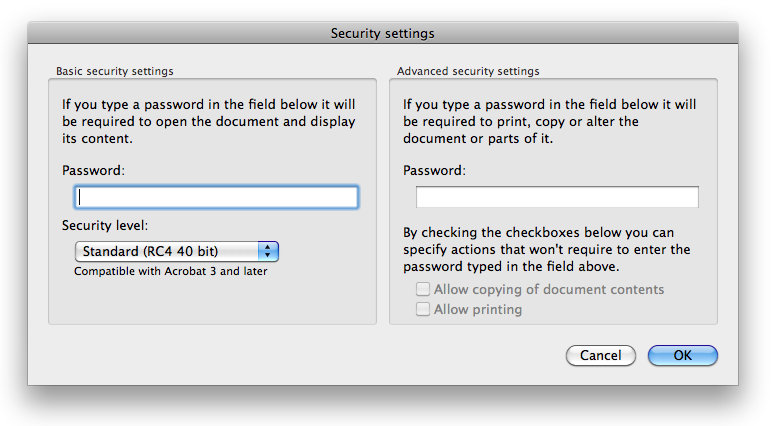This screenshot has height=426, width=772.
Task: Click the Basic security Password input field
Action: point(216,197)
